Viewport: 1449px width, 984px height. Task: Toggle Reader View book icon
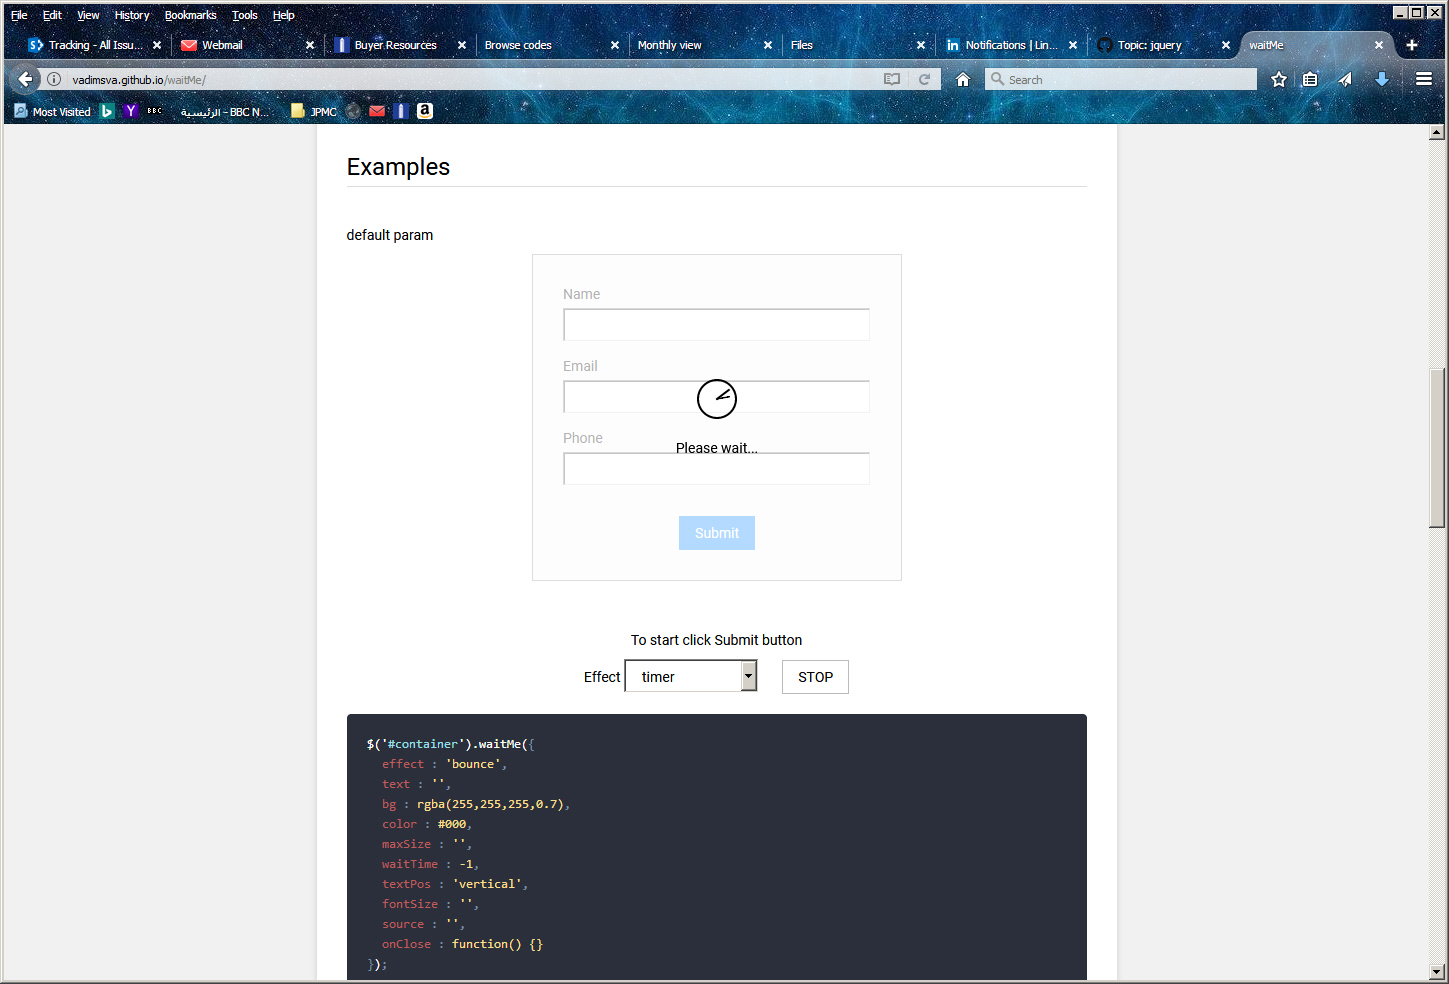[x=892, y=79]
